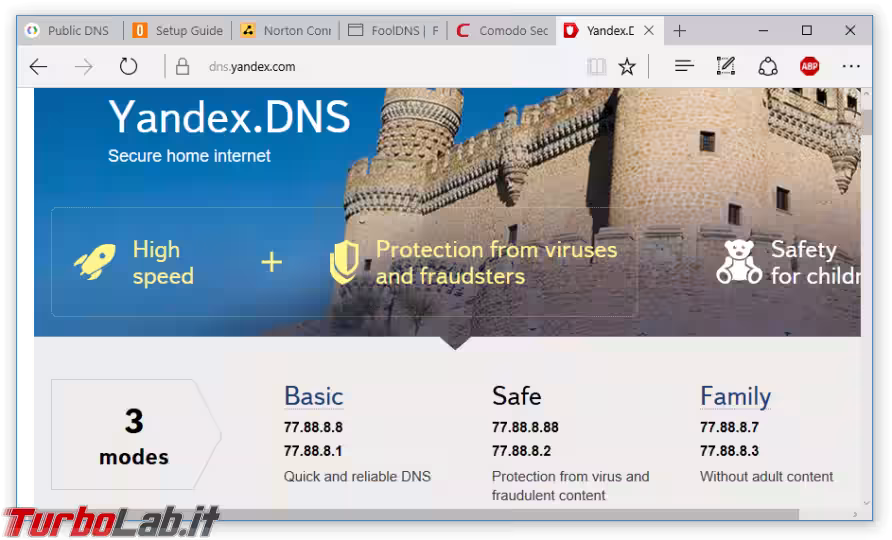892x540 pixels.
Task: Select the Safe mode heading
Action: pos(517,396)
